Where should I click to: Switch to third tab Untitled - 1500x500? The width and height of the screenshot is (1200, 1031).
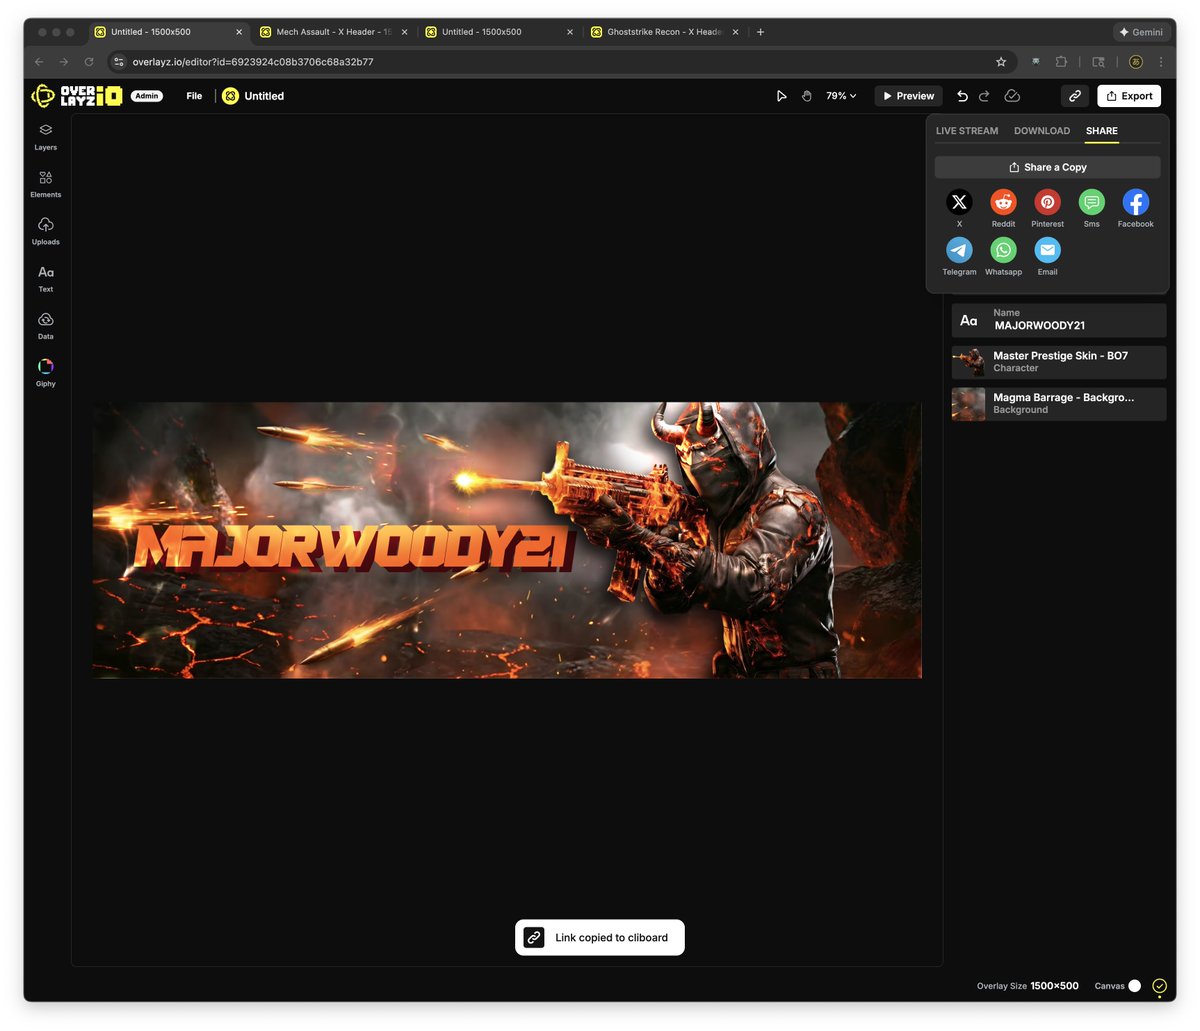(x=499, y=32)
